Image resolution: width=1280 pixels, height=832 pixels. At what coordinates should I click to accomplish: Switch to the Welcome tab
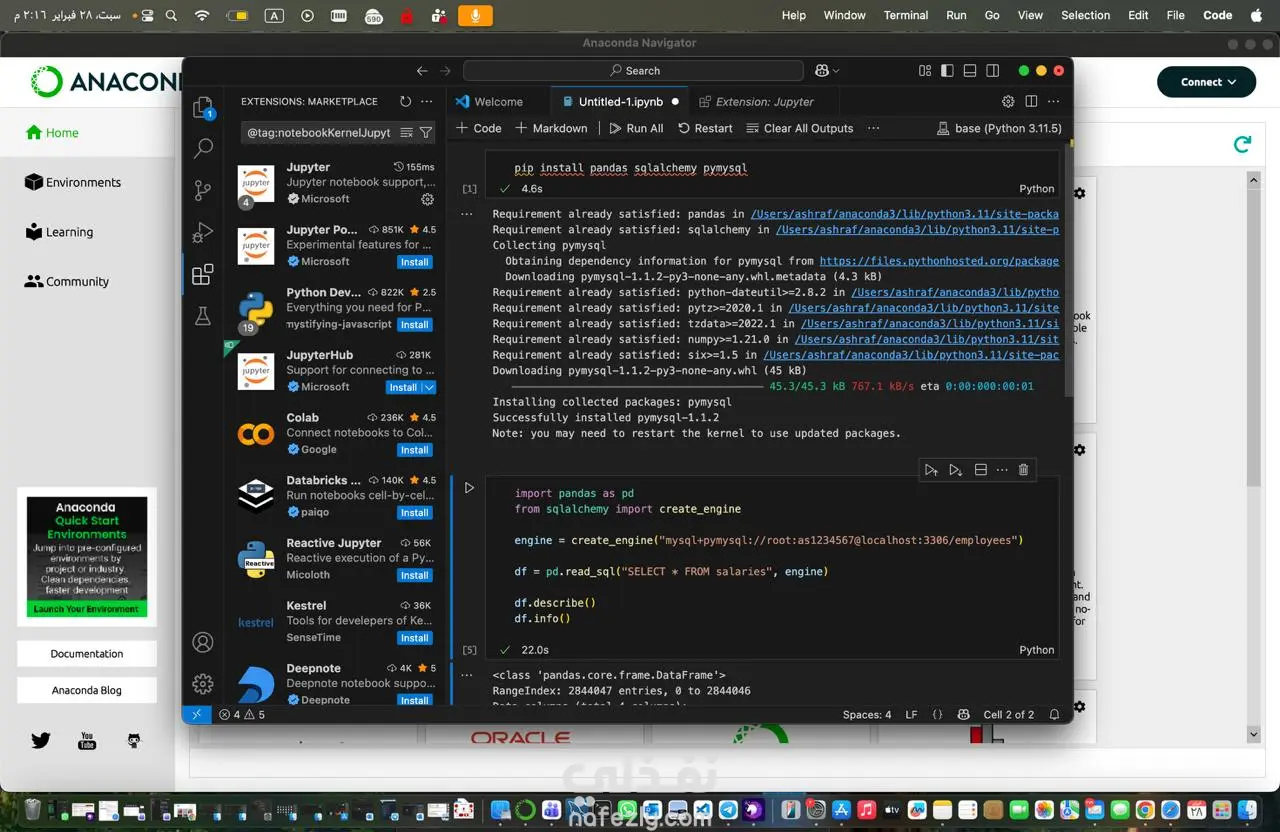(497, 101)
